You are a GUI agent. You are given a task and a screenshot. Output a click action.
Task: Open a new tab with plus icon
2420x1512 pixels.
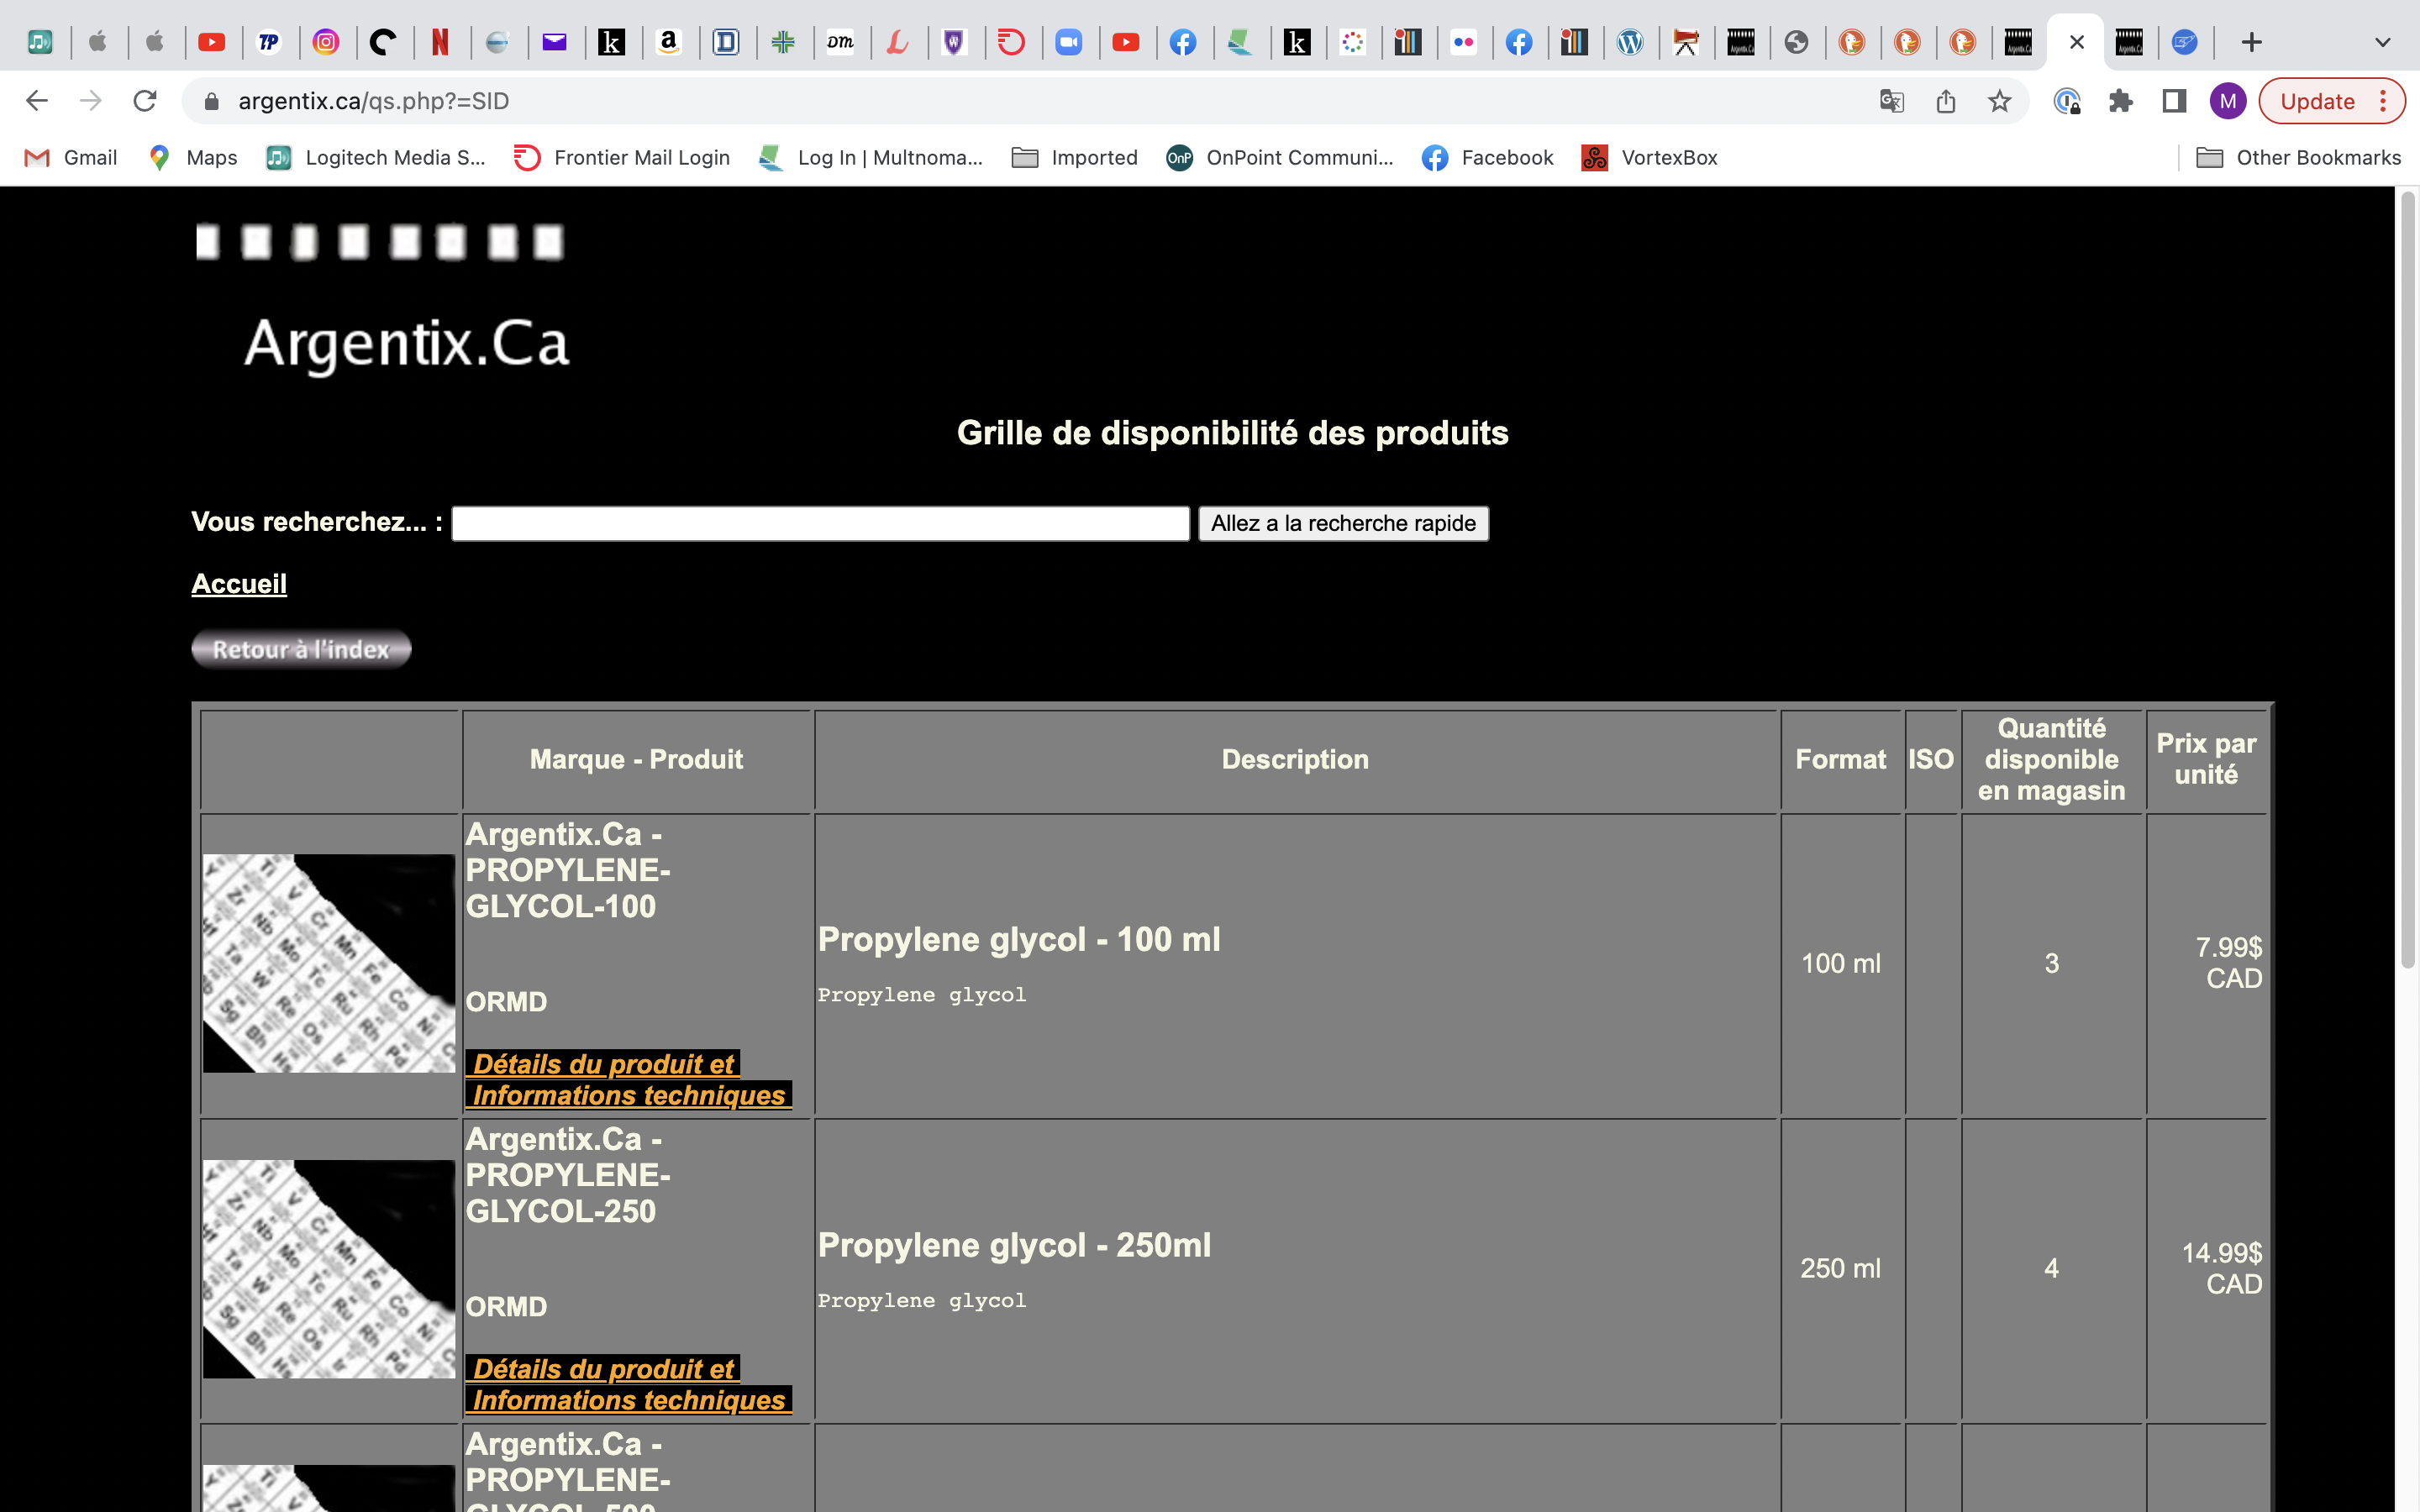click(x=2251, y=42)
